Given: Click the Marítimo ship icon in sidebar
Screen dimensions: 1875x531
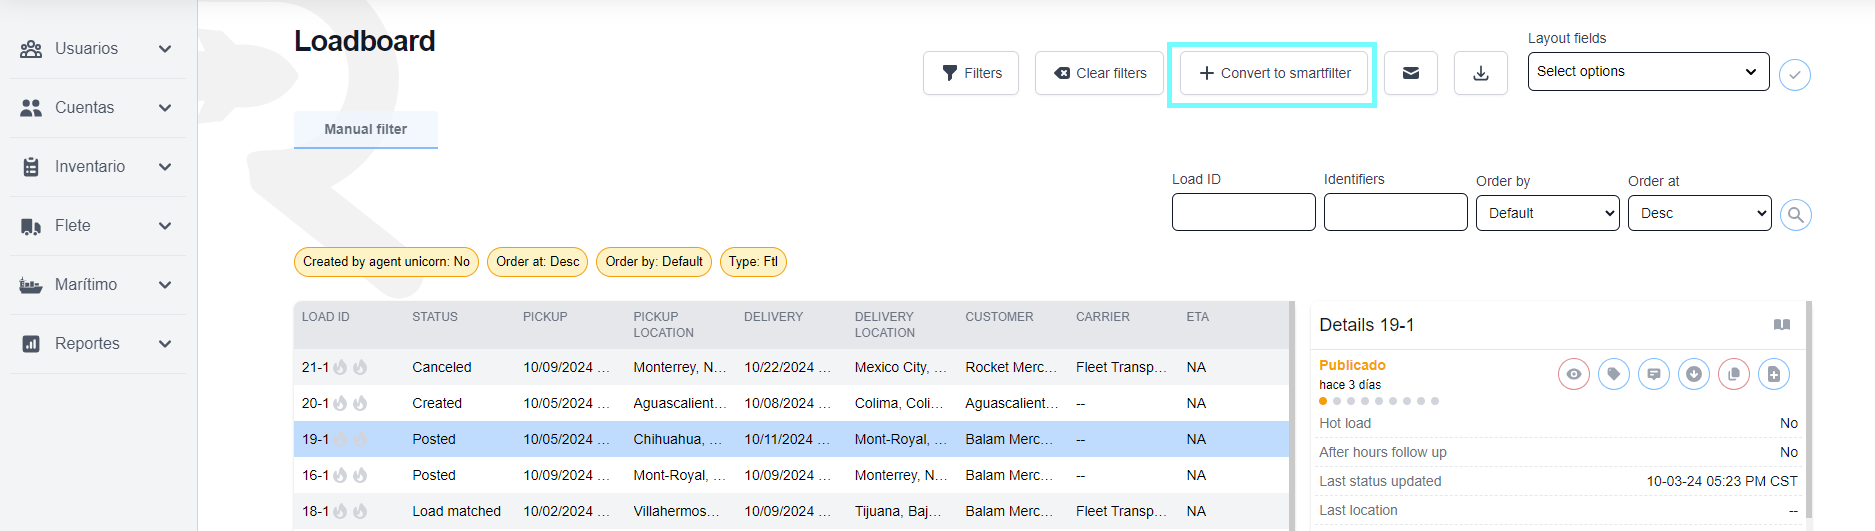Looking at the screenshot, I should tap(31, 285).
